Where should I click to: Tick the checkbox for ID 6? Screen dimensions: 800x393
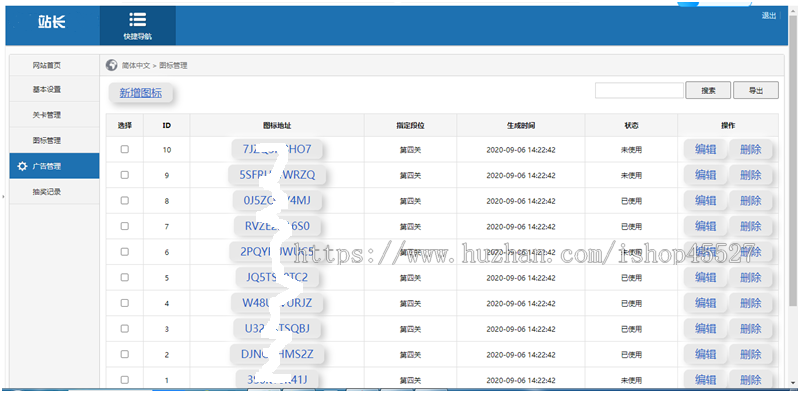pyautogui.click(x=124, y=252)
